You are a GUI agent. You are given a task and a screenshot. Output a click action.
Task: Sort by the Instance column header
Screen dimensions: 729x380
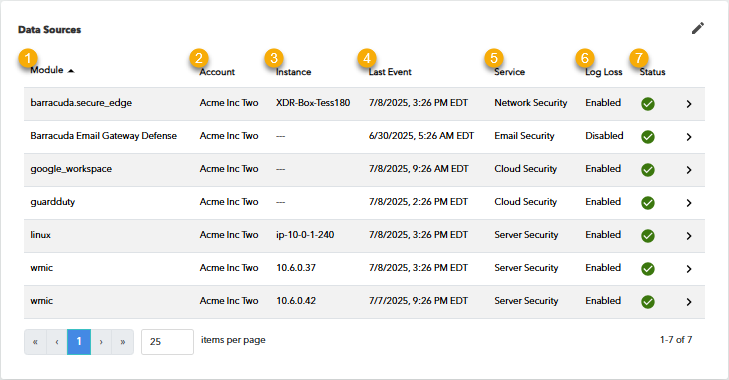293,72
